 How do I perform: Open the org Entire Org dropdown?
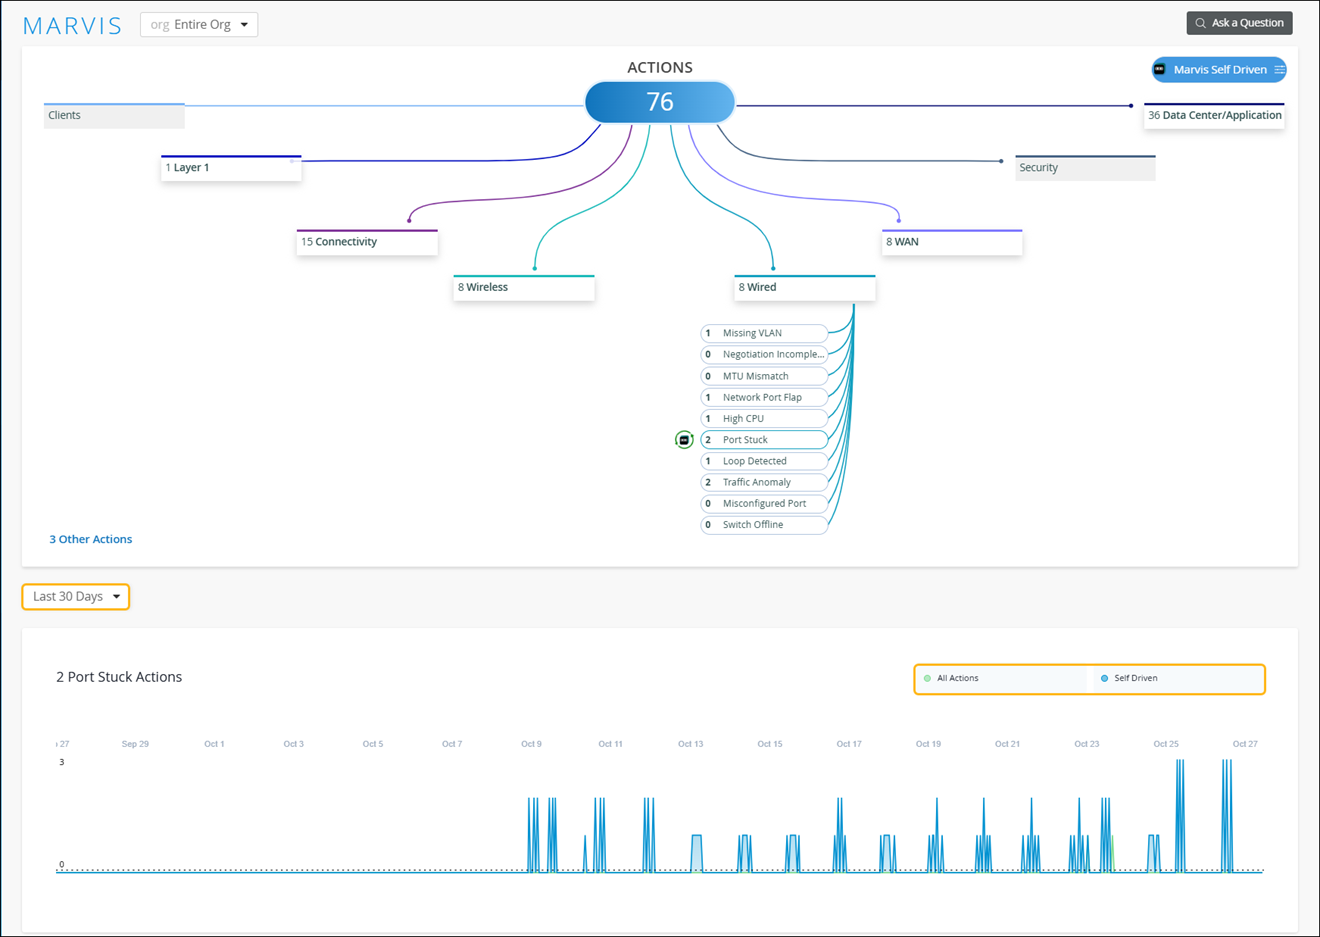(x=199, y=24)
